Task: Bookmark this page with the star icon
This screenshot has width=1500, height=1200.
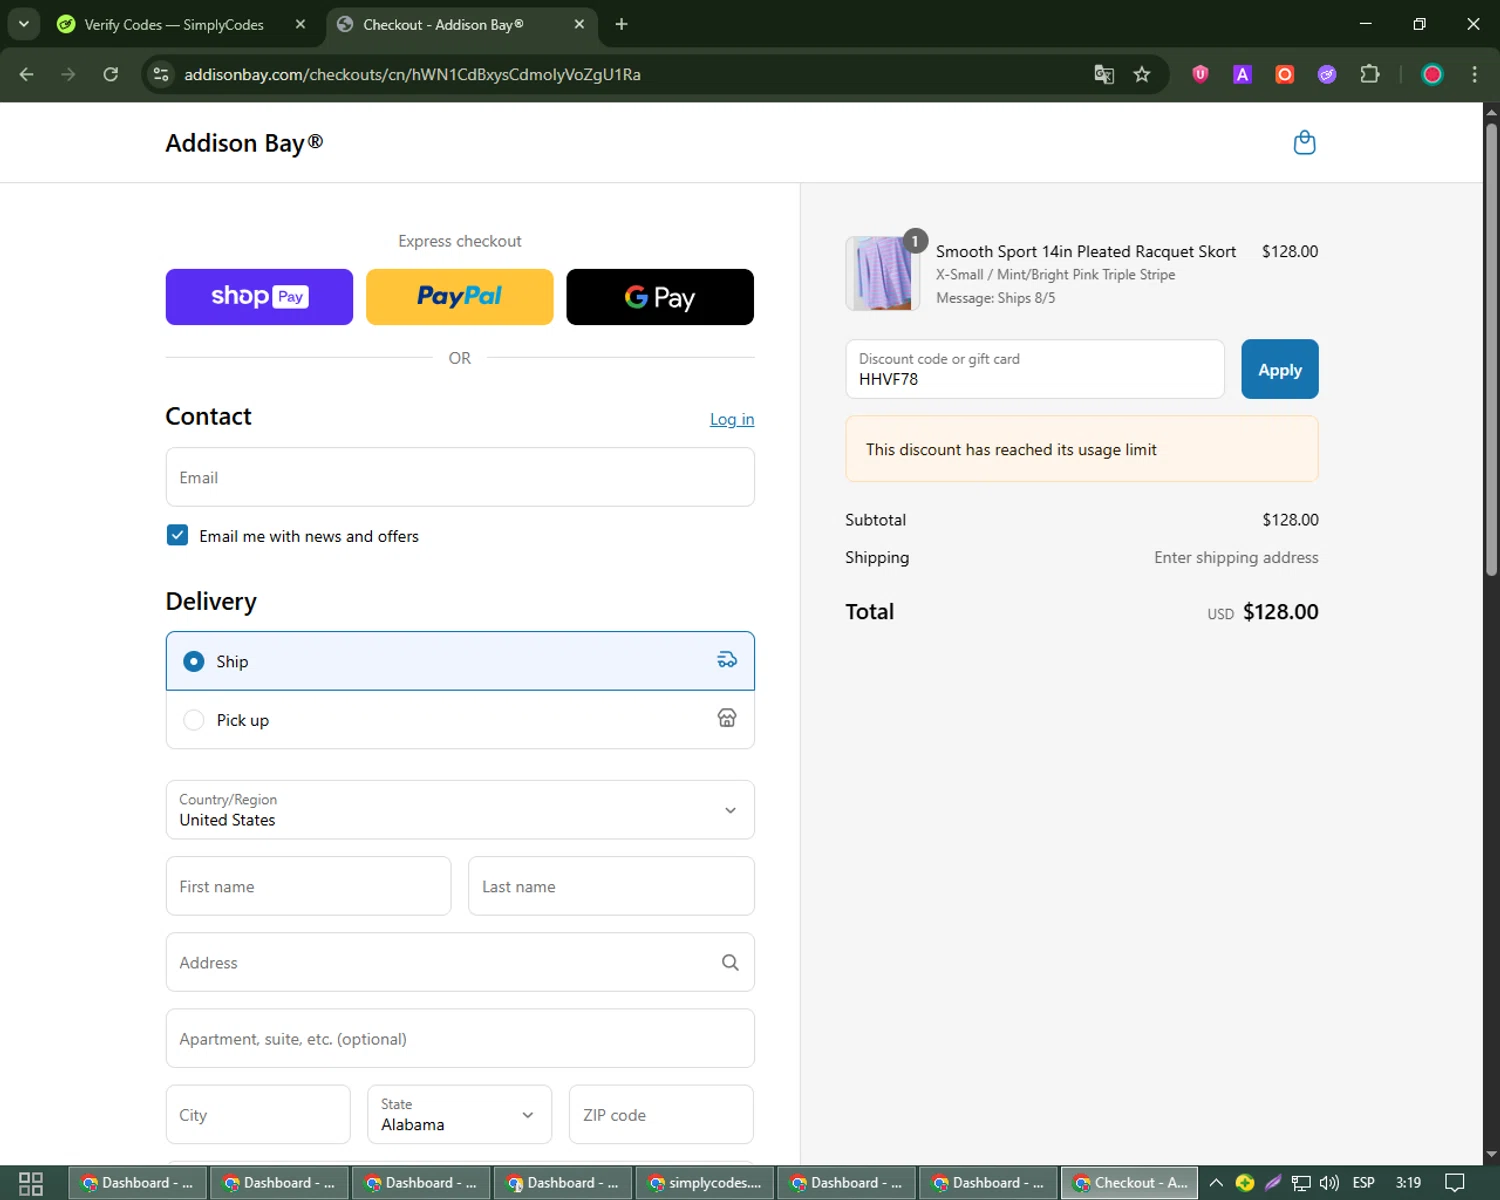Action: [1142, 74]
